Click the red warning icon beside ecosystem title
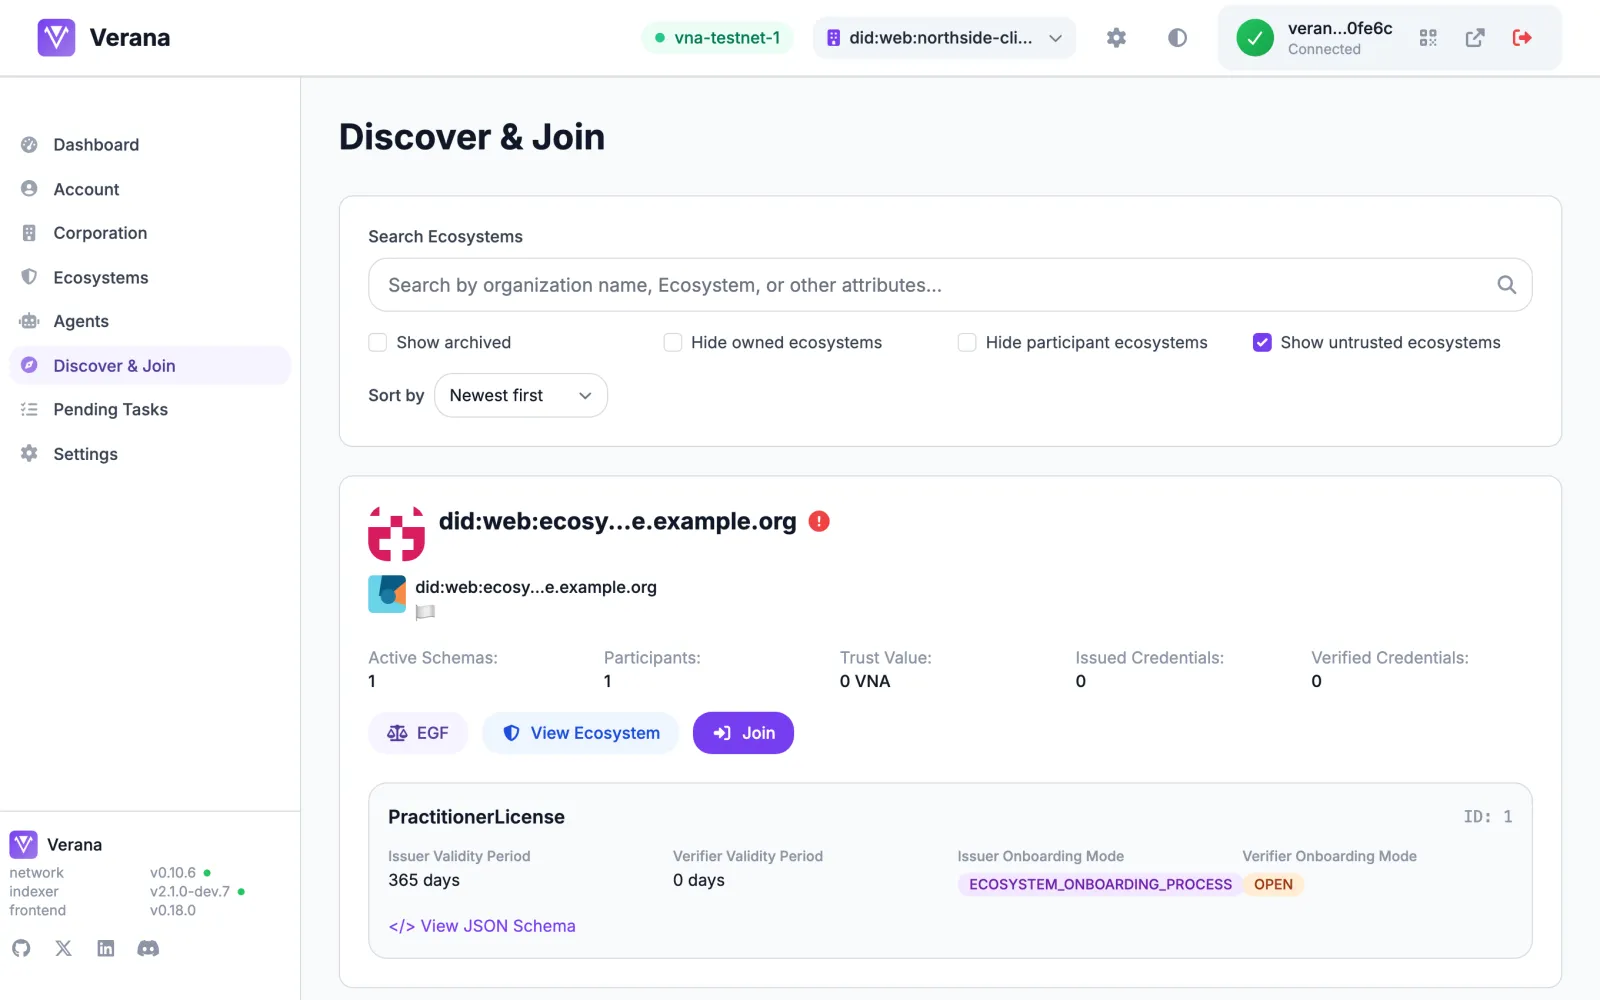The image size is (1600, 1000). pos(819,521)
